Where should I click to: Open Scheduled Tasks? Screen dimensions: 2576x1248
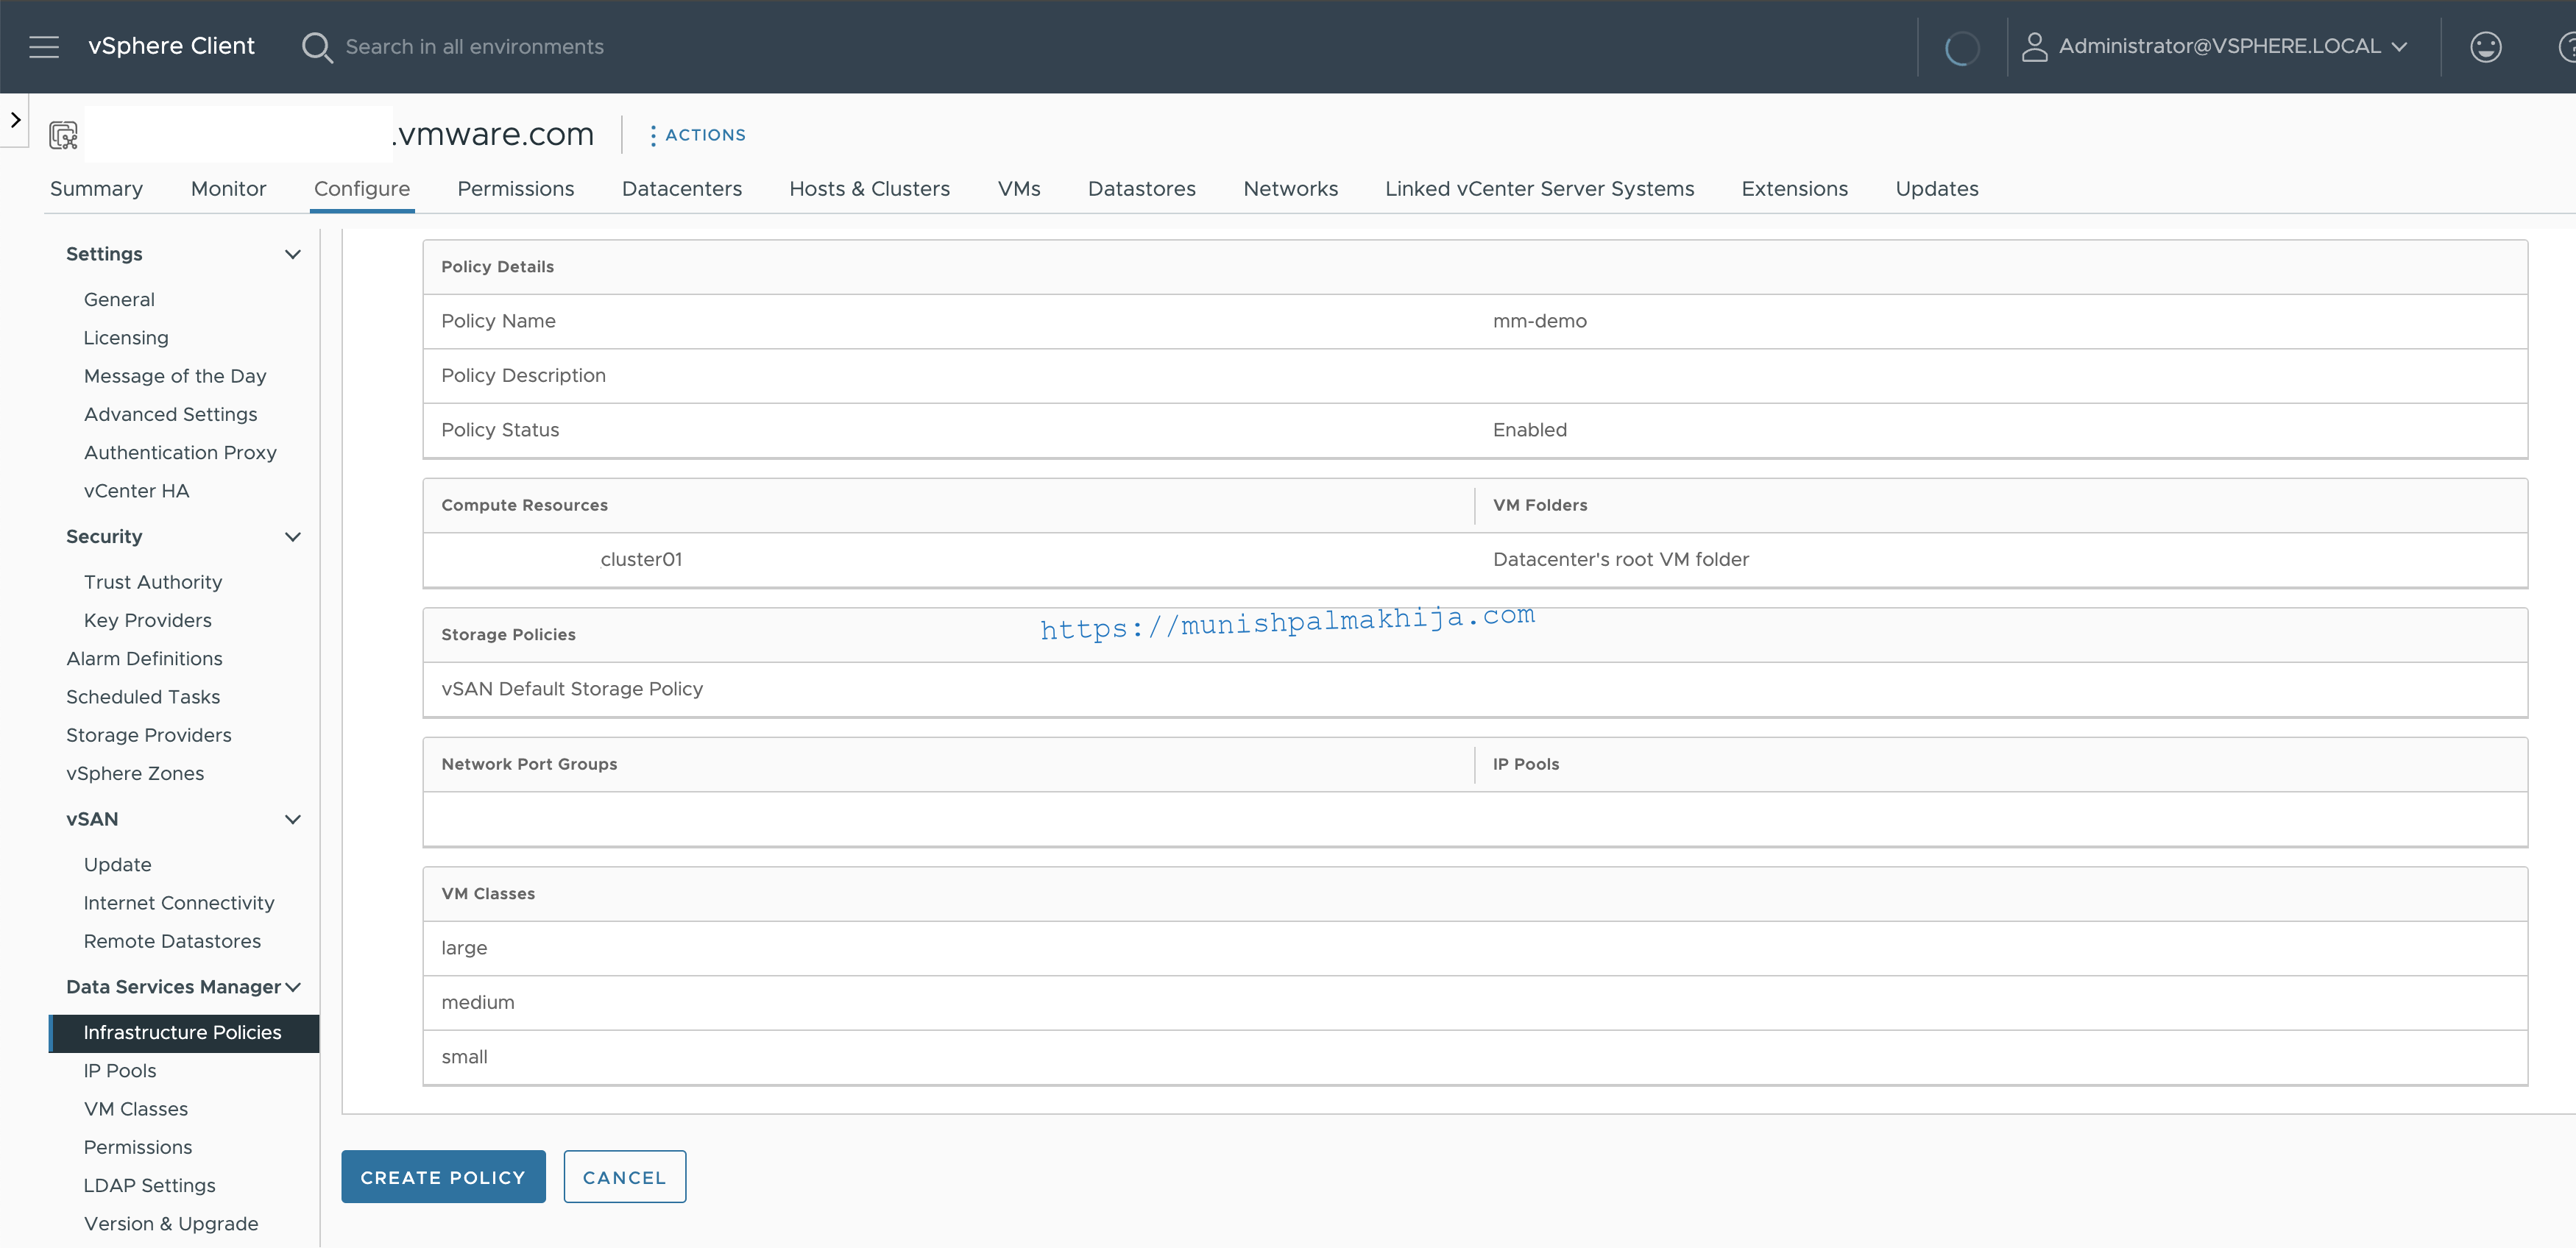point(143,697)
